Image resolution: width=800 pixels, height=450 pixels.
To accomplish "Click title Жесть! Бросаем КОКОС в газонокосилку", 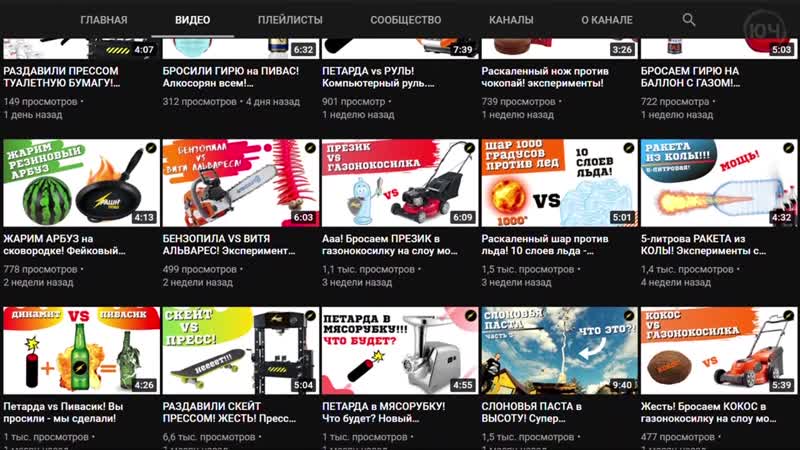I will [709, 412].
